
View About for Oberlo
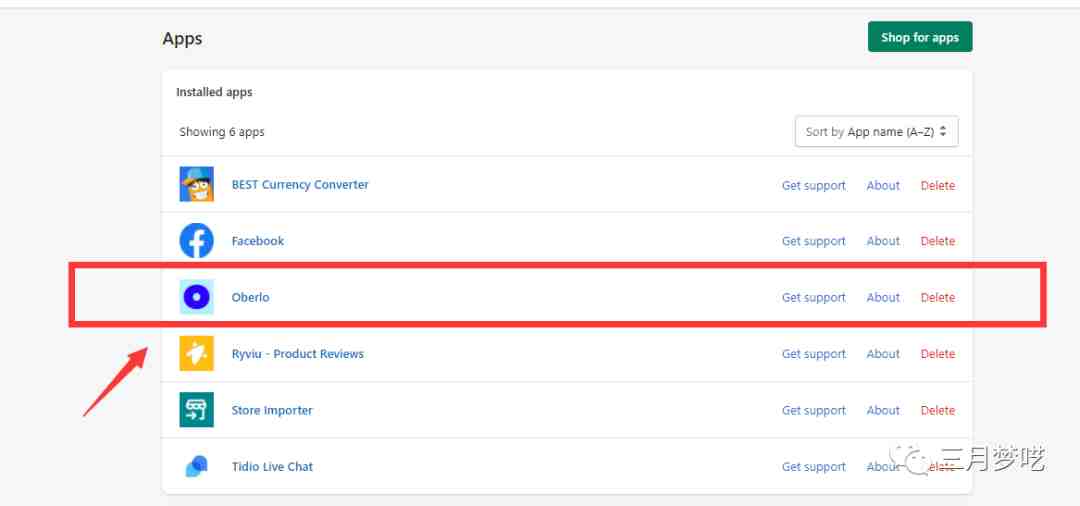coord(883,297)
